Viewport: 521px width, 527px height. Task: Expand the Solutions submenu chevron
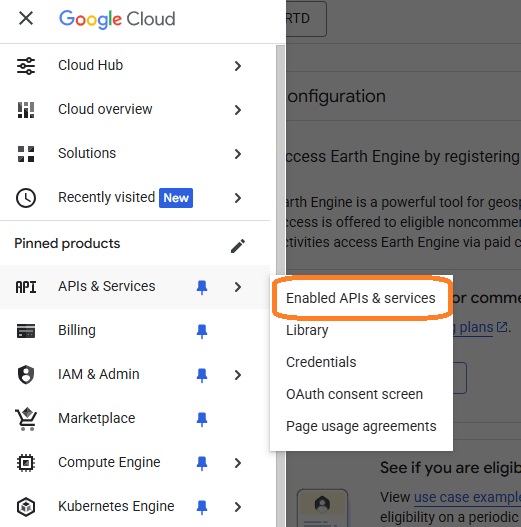238,154
